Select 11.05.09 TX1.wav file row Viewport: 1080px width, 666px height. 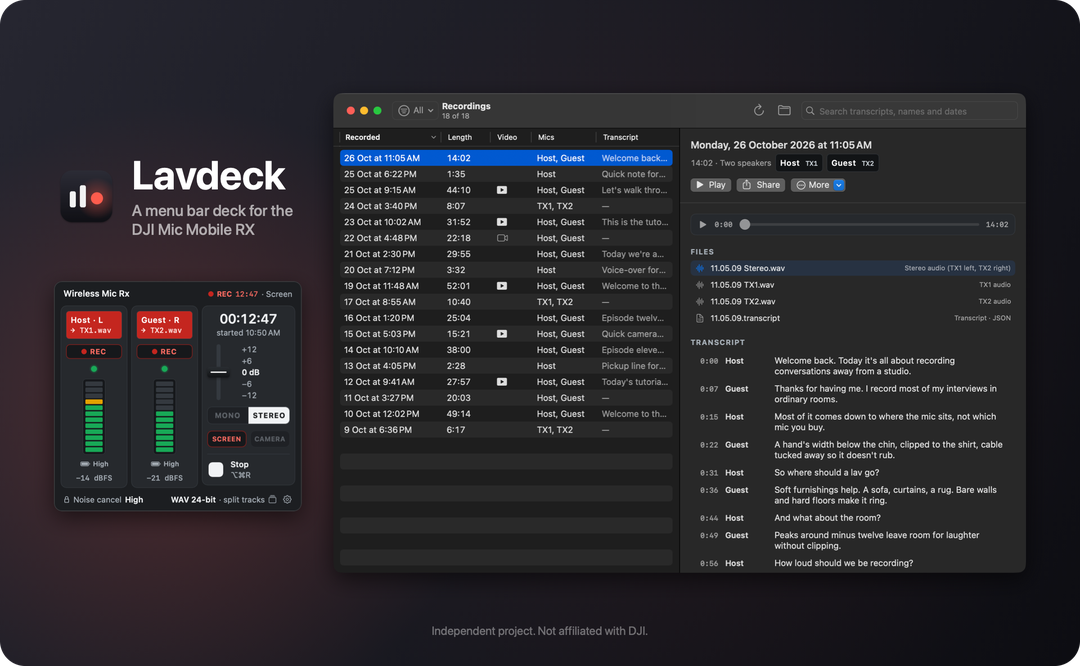pos(851,285)
